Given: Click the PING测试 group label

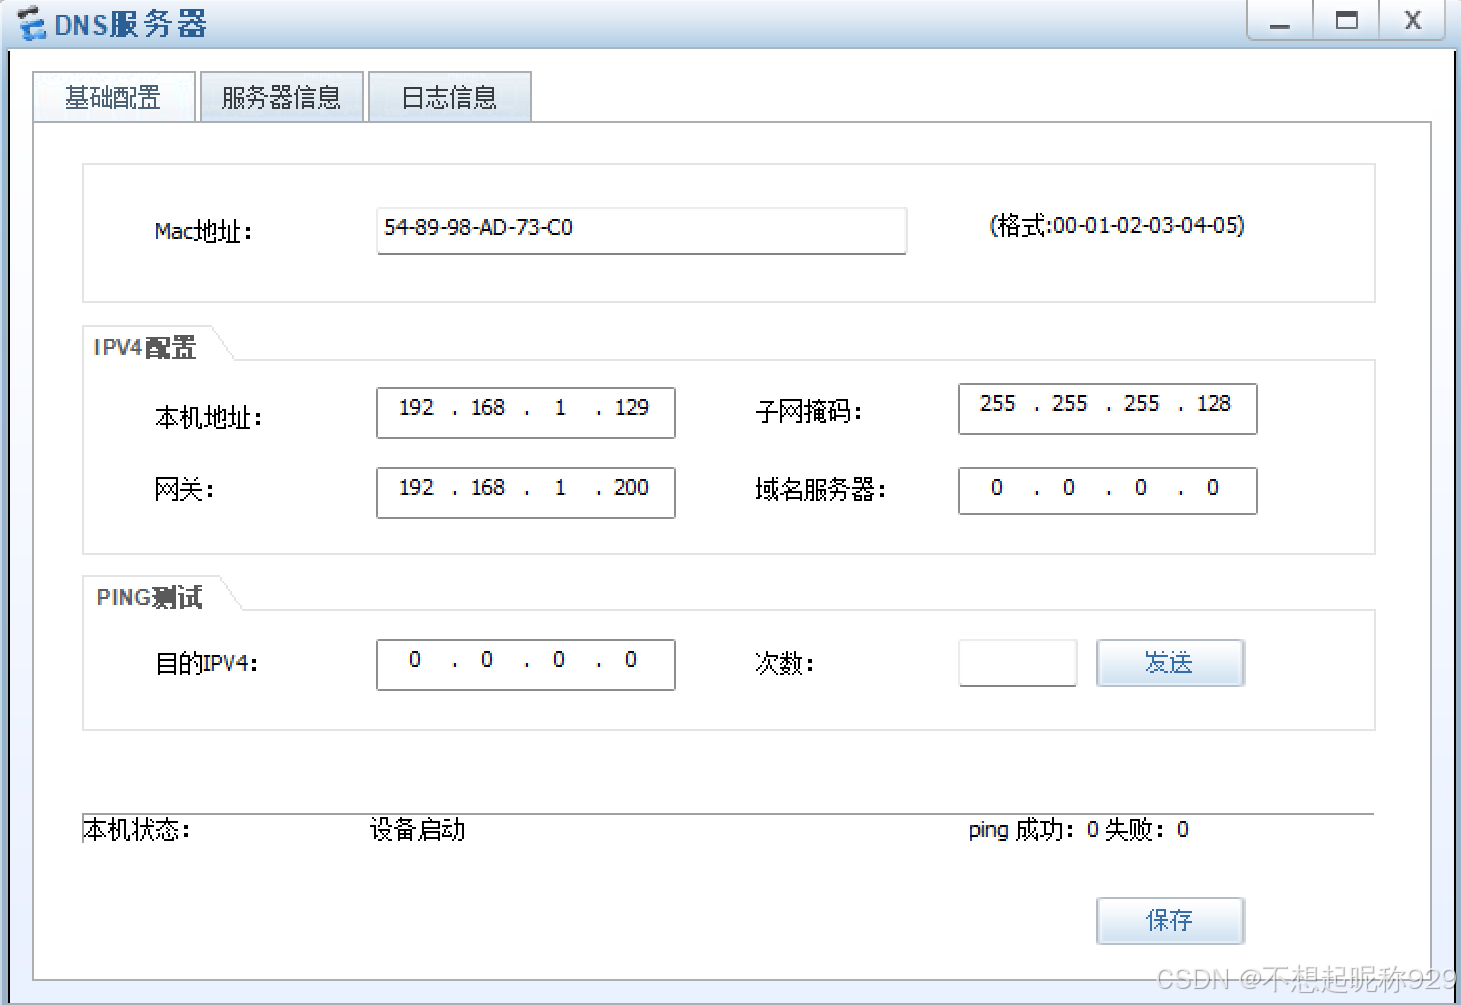Looking at the screenshot, I should [x=149, y=597].
